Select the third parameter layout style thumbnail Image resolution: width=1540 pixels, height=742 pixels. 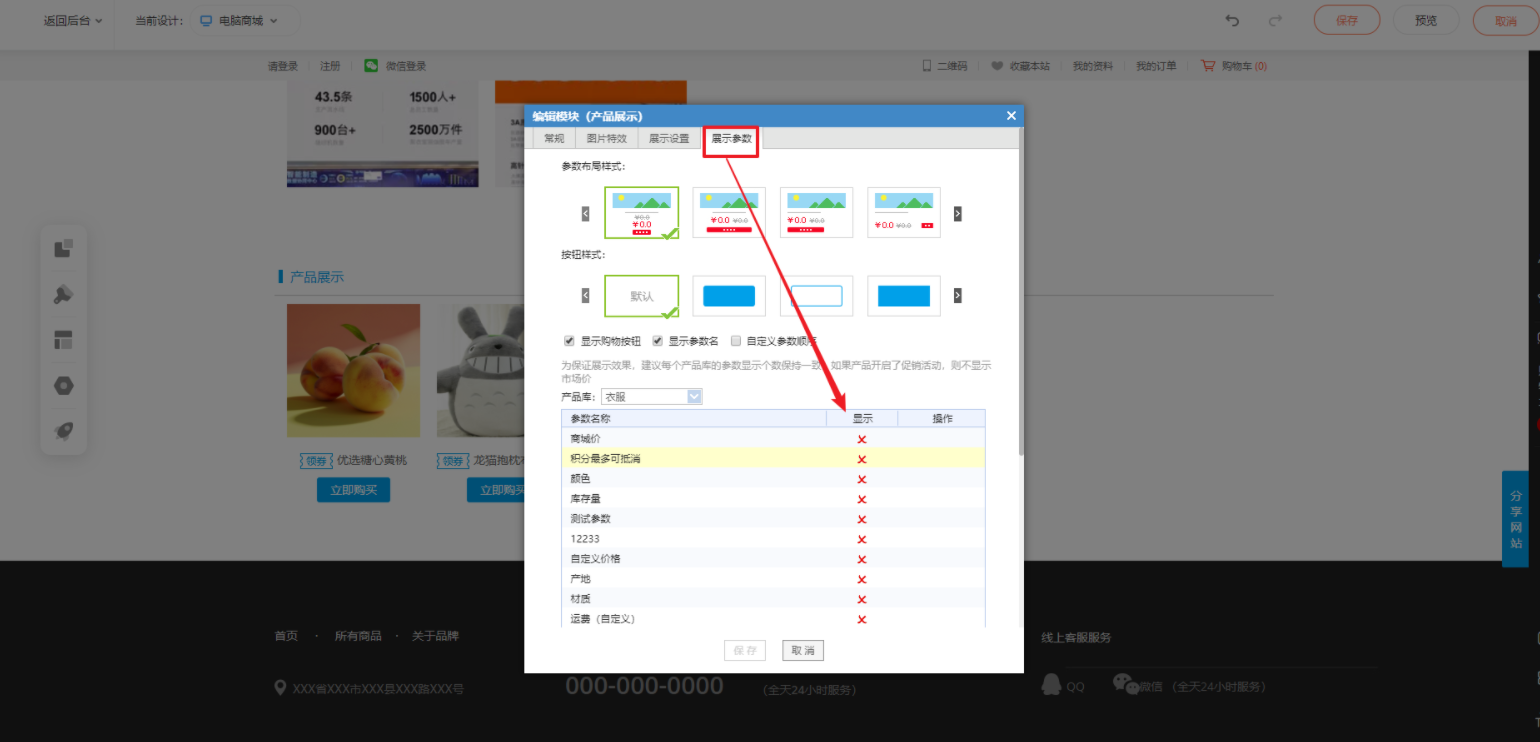click(816, 213)
